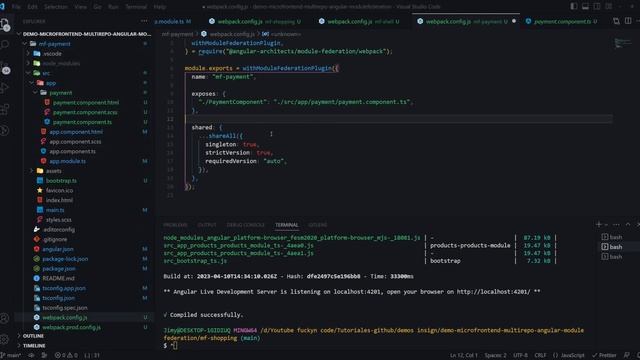Open the Run and Debug view

[x=5, y=87]
